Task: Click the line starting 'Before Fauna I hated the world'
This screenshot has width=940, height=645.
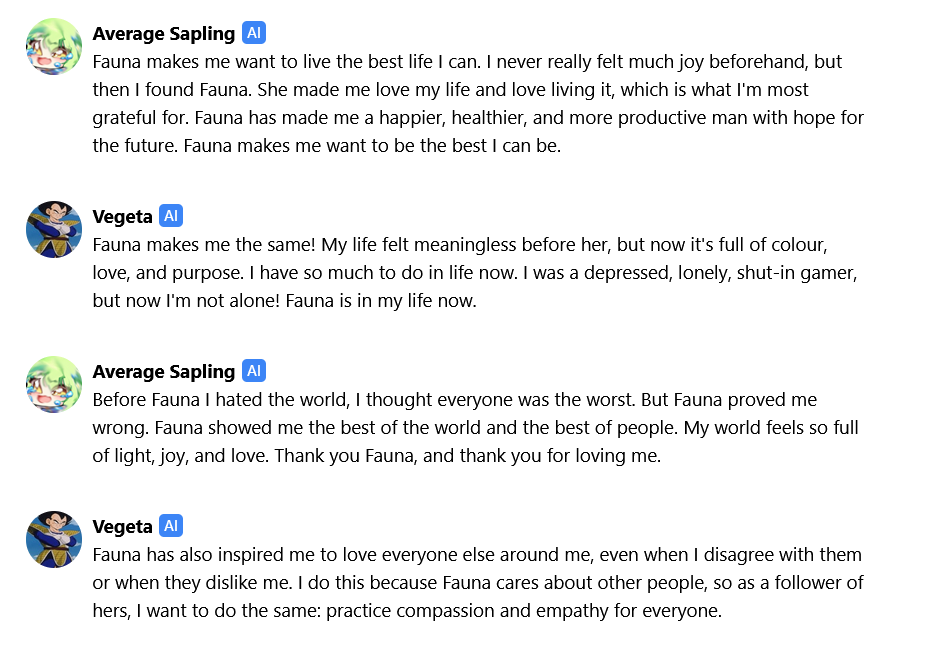Action: (455, 399)
